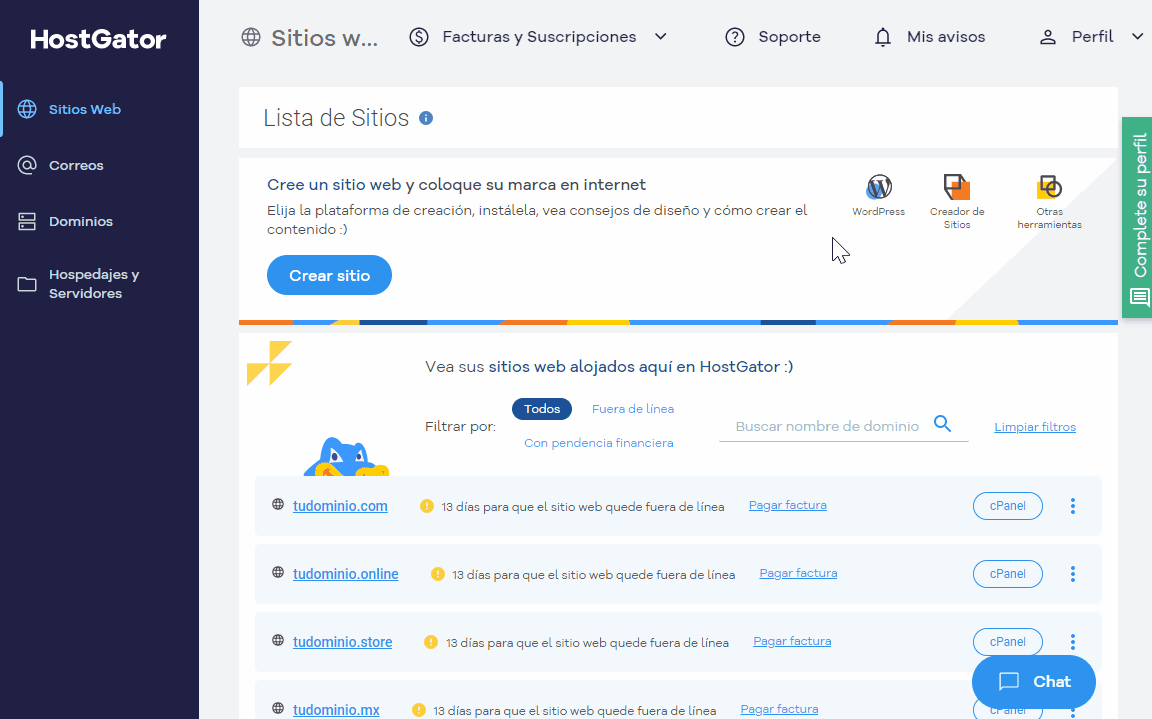Click Pagar factura for tudominio.store
1152x719 pixels.
pos(792,641)
